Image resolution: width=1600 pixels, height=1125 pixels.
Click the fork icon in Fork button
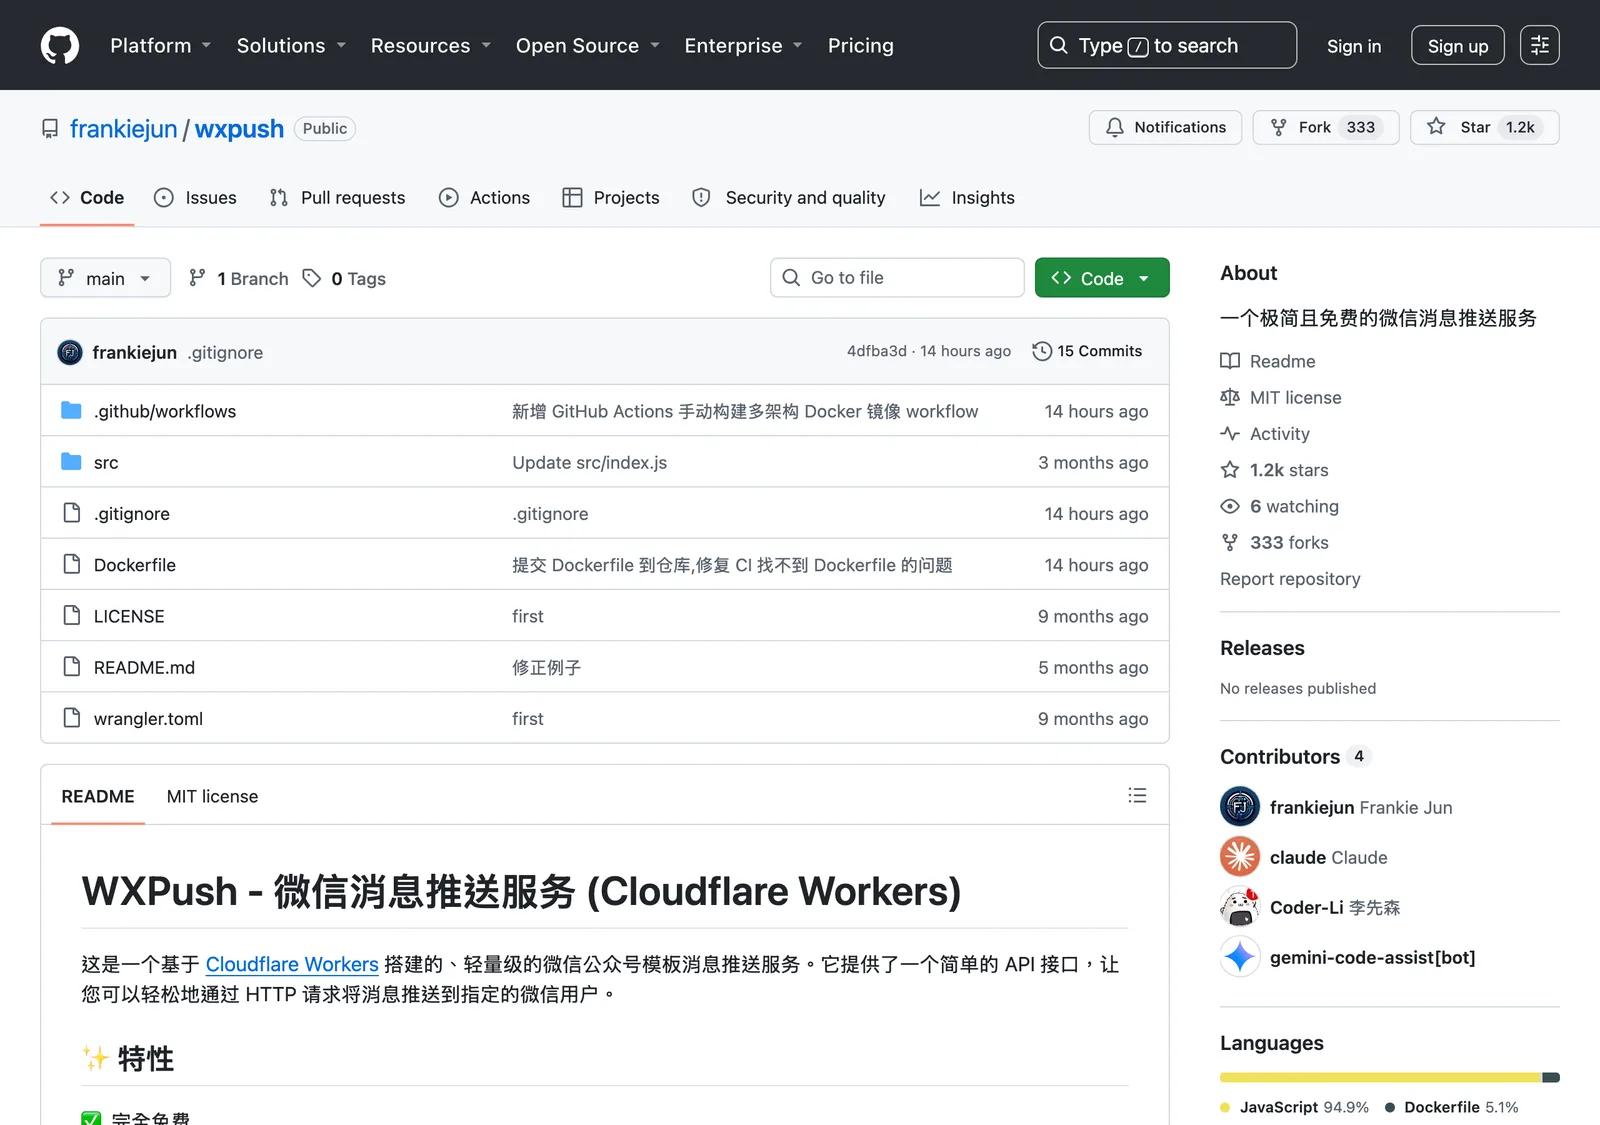pos(1278,127)
